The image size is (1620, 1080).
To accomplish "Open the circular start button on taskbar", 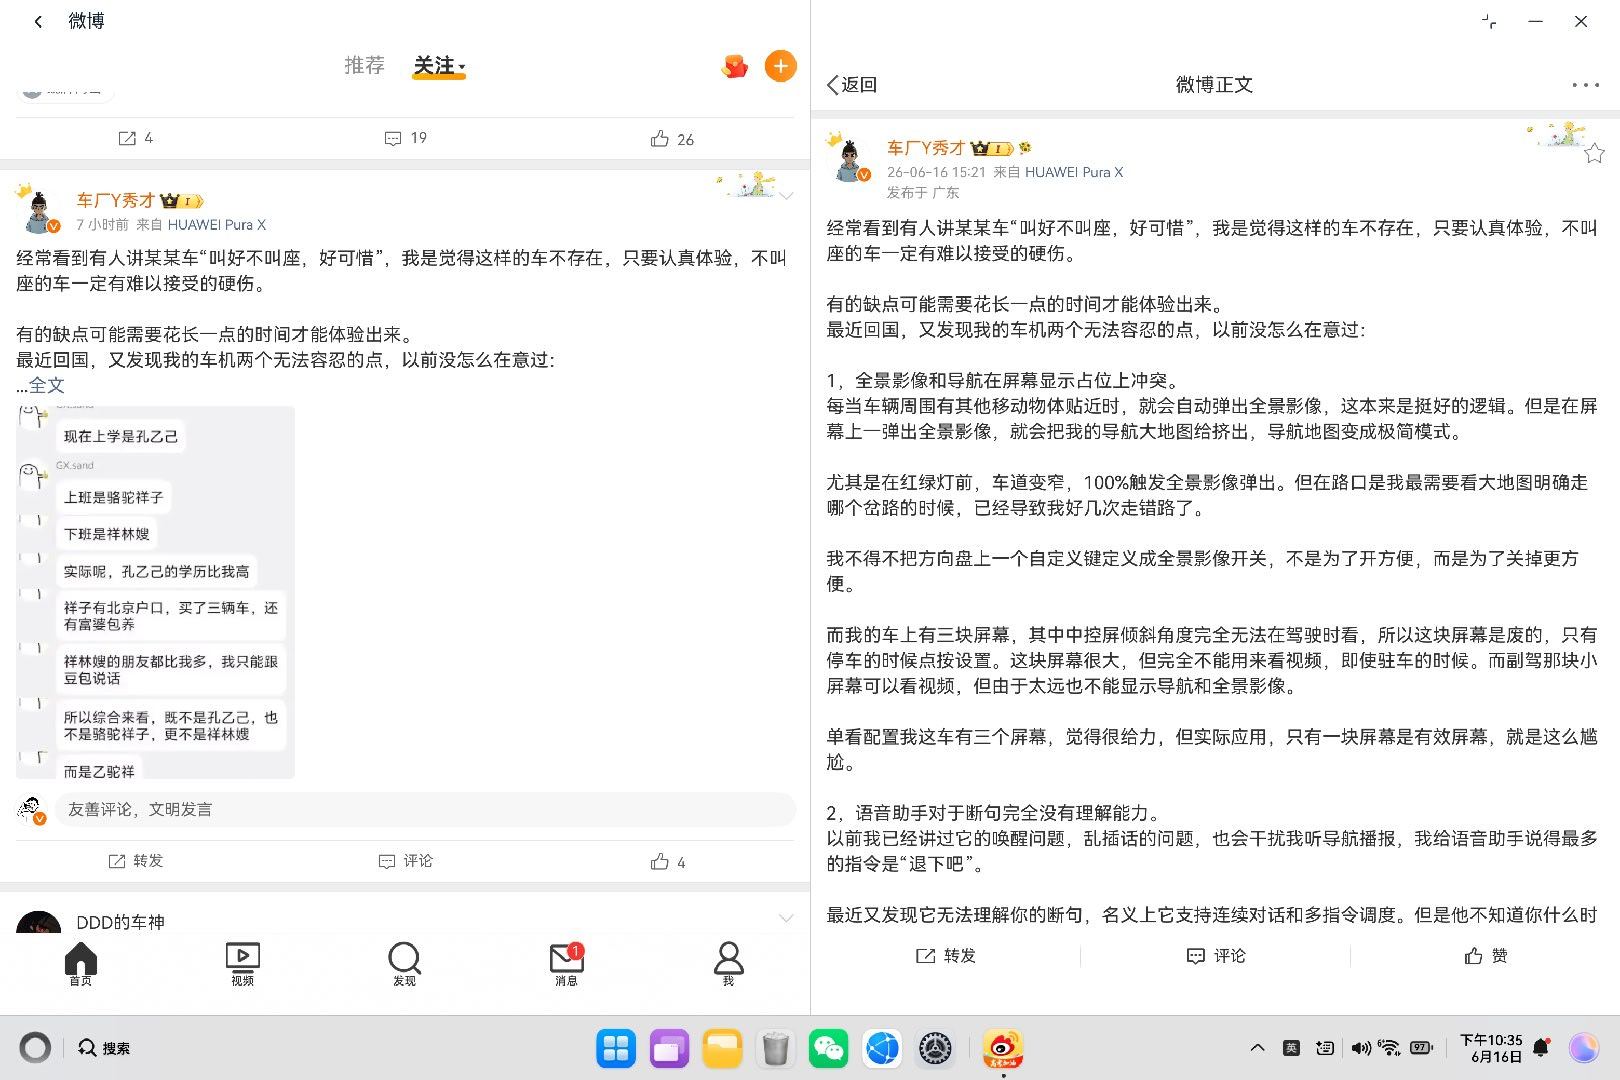I will coord(35,1048).
